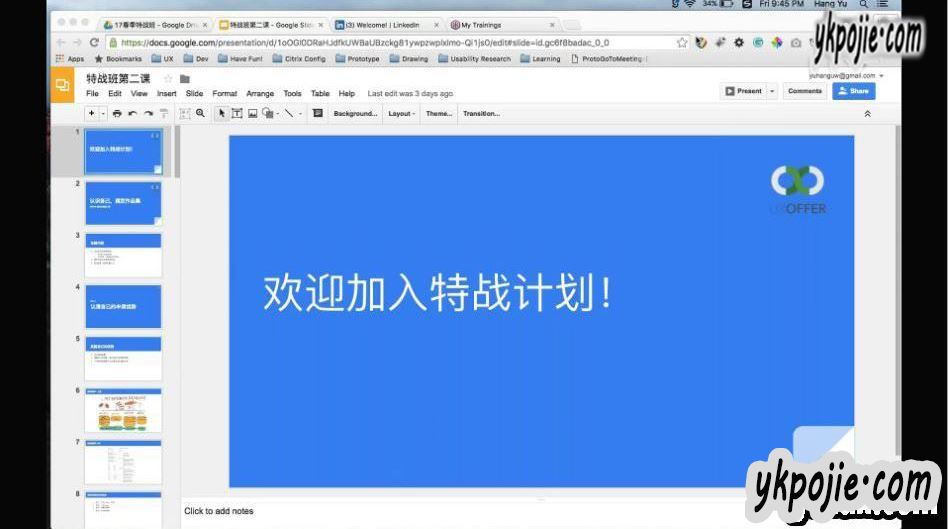Viewport: 948px width, 529px height.
Task: Select the text box tool
Action: pos(237,114)
